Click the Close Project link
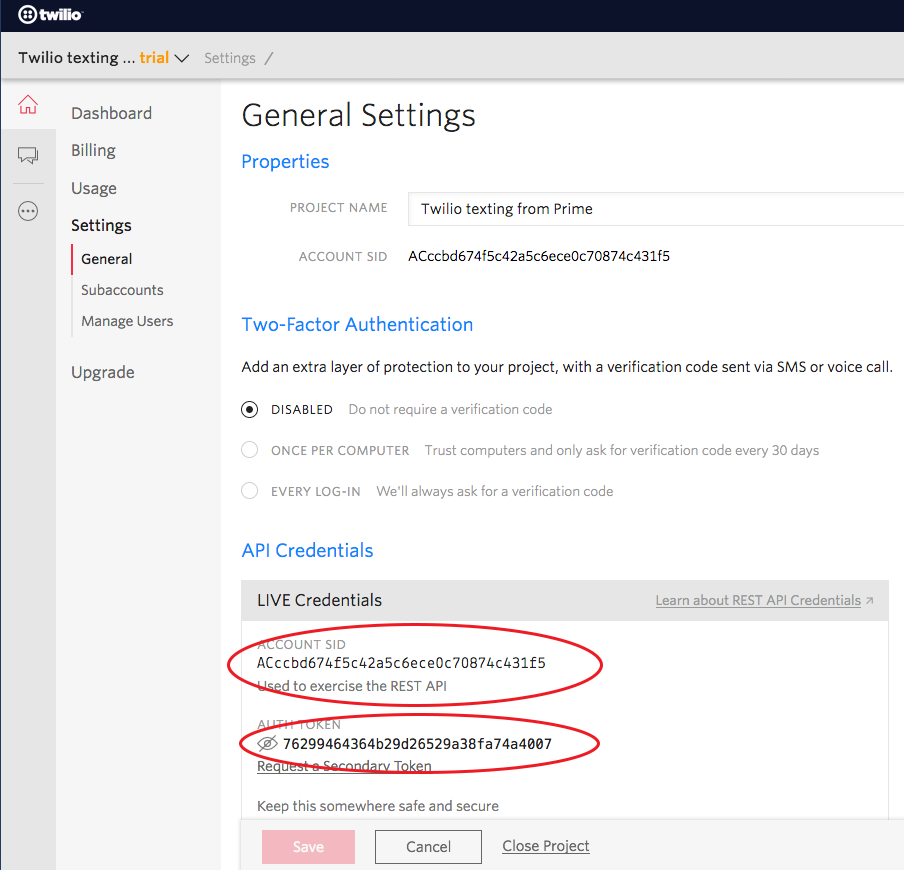 point(546,846)
